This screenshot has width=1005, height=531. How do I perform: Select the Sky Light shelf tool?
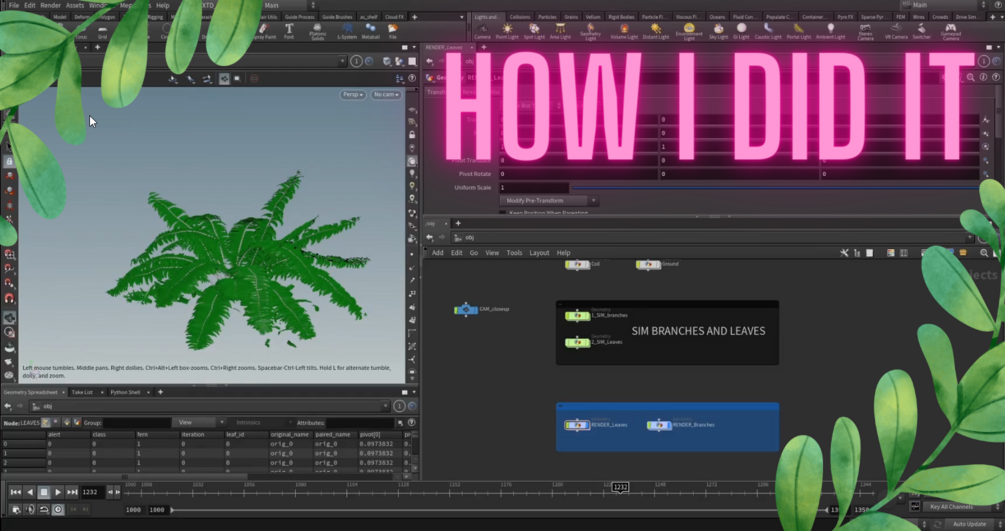click(x=718, y=31)
